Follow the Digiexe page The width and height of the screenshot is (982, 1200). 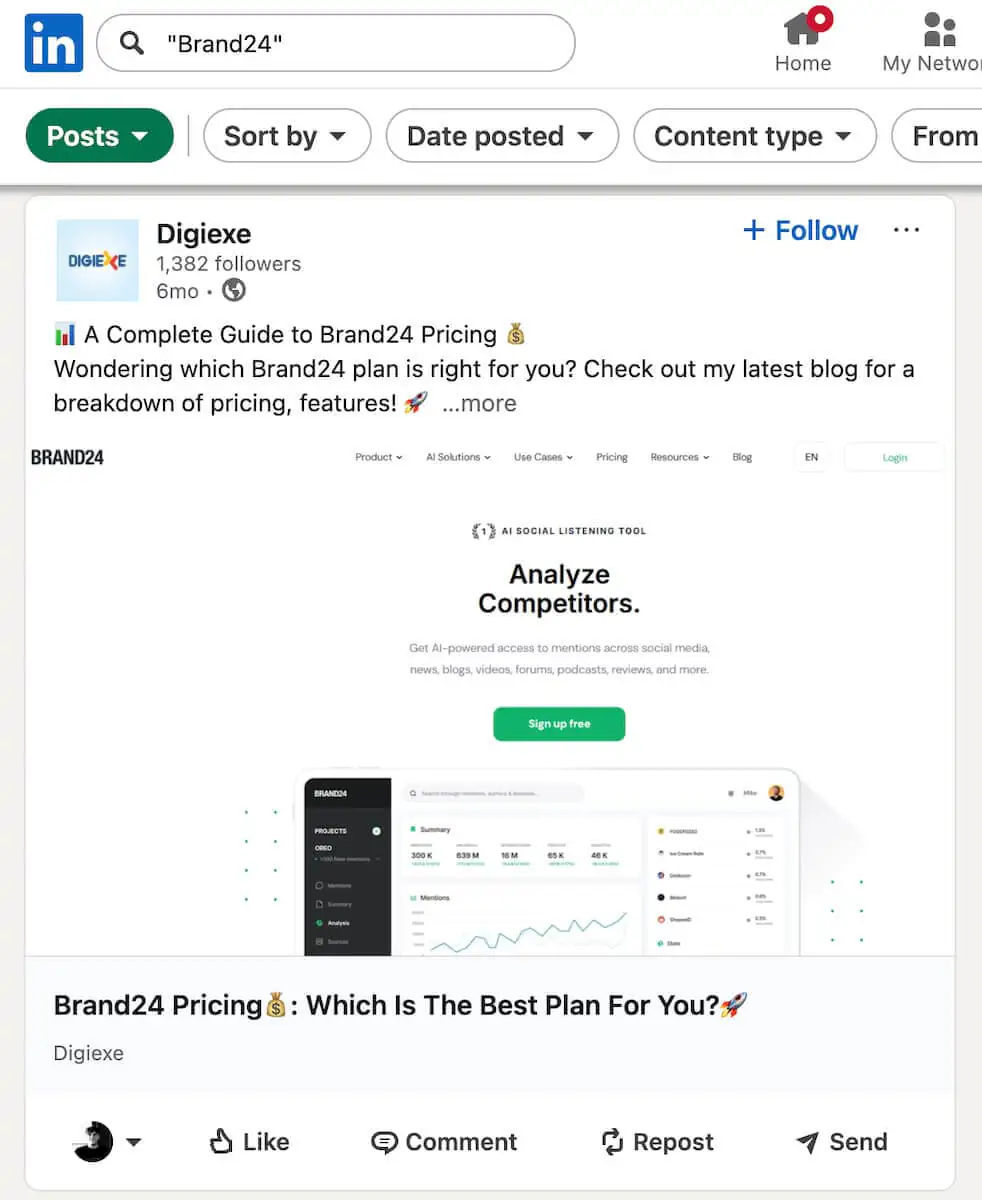point(800,231)
